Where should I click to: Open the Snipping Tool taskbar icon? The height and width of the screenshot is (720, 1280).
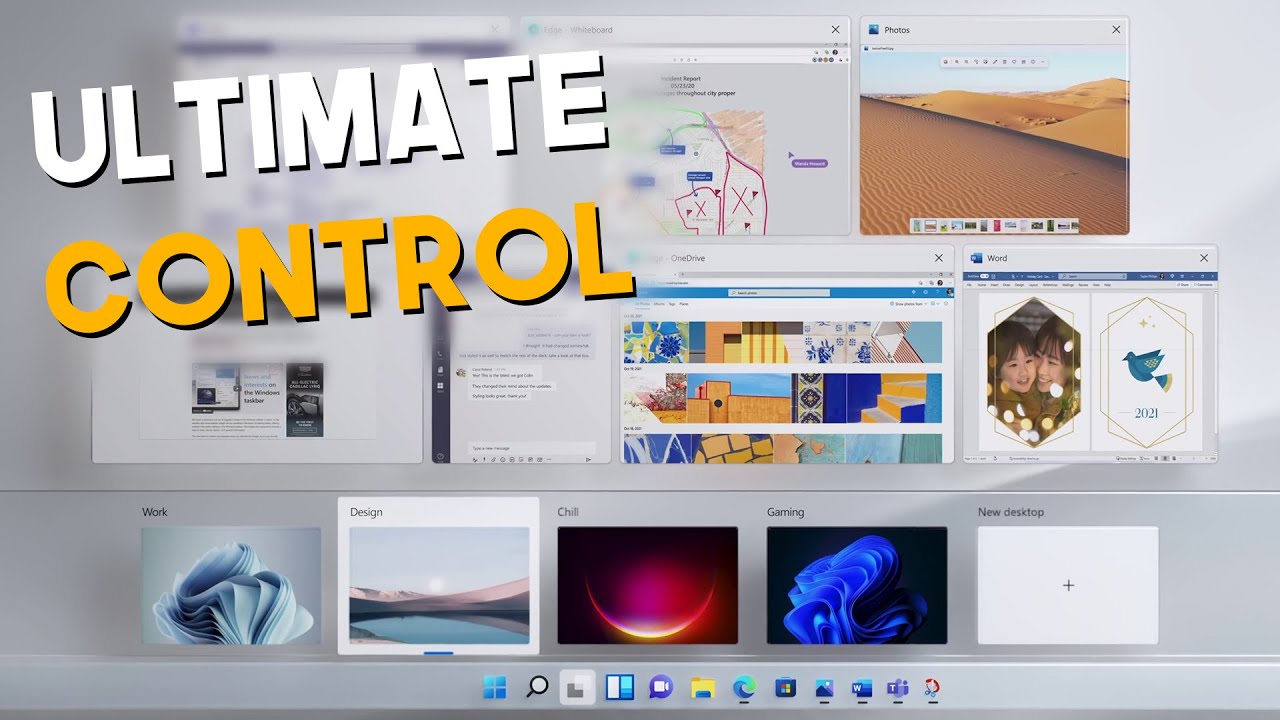click(x=932, y=688)
